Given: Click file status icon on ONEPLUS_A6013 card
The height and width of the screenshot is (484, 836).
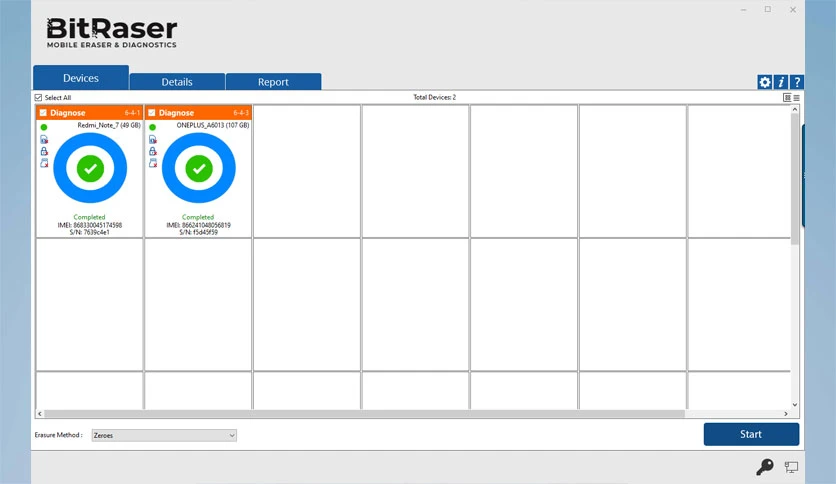Looking at the screenshot, I should tap(153, 140).
